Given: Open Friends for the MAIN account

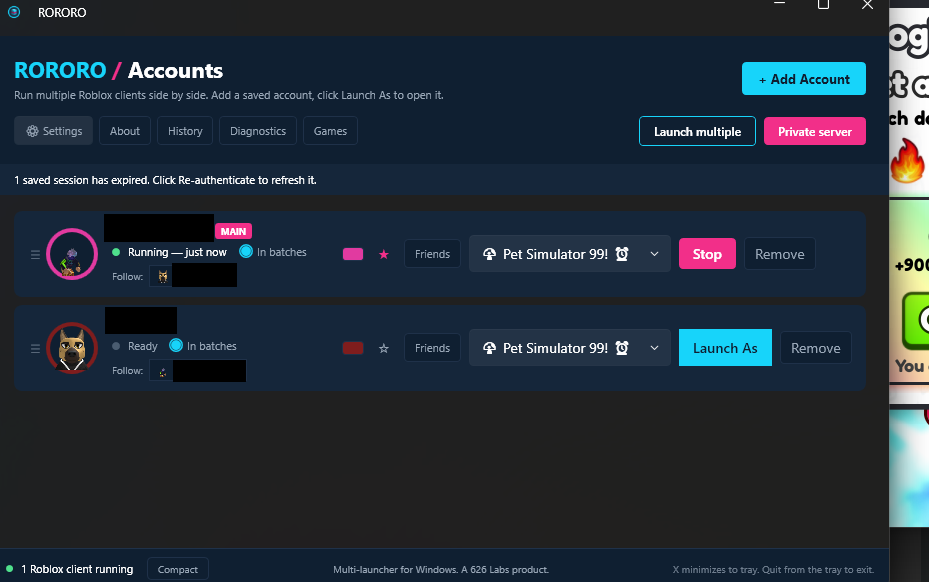Looking at the screenshot, I should coord(433,254).
